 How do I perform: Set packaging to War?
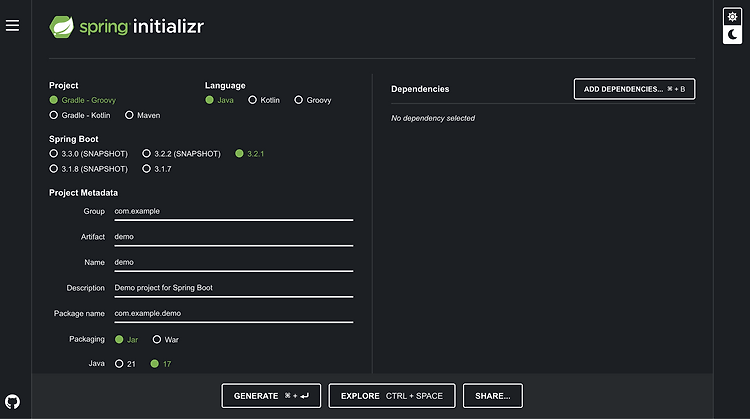(x=165, y=340)
